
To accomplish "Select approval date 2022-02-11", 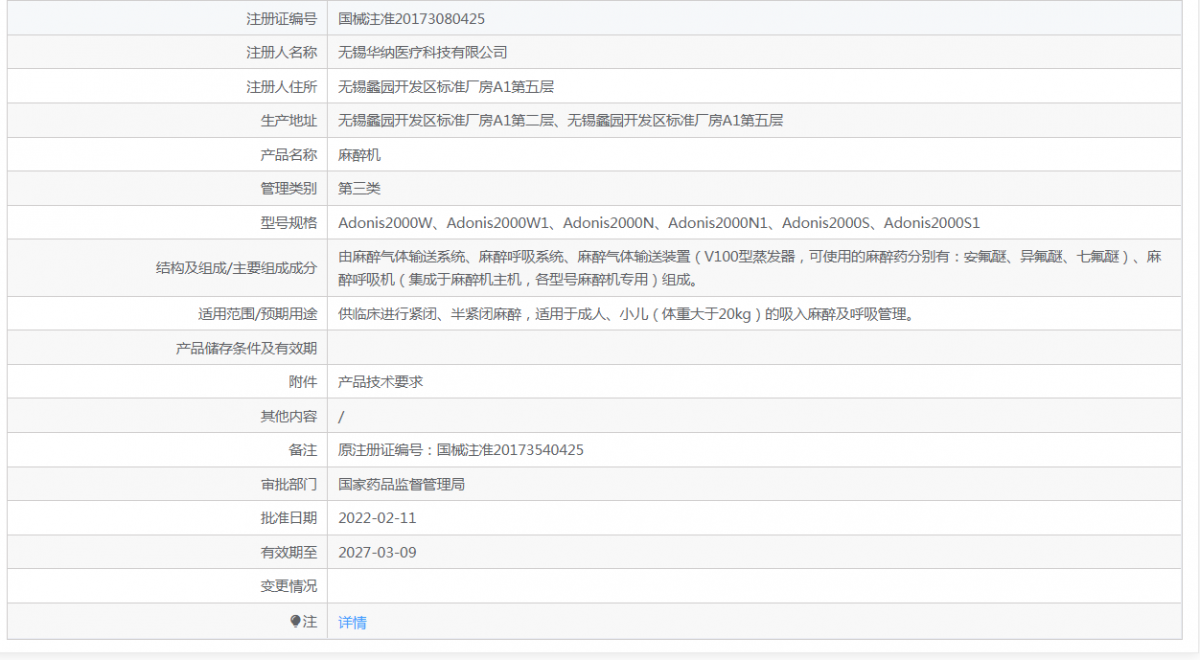I will pos(377,518).
